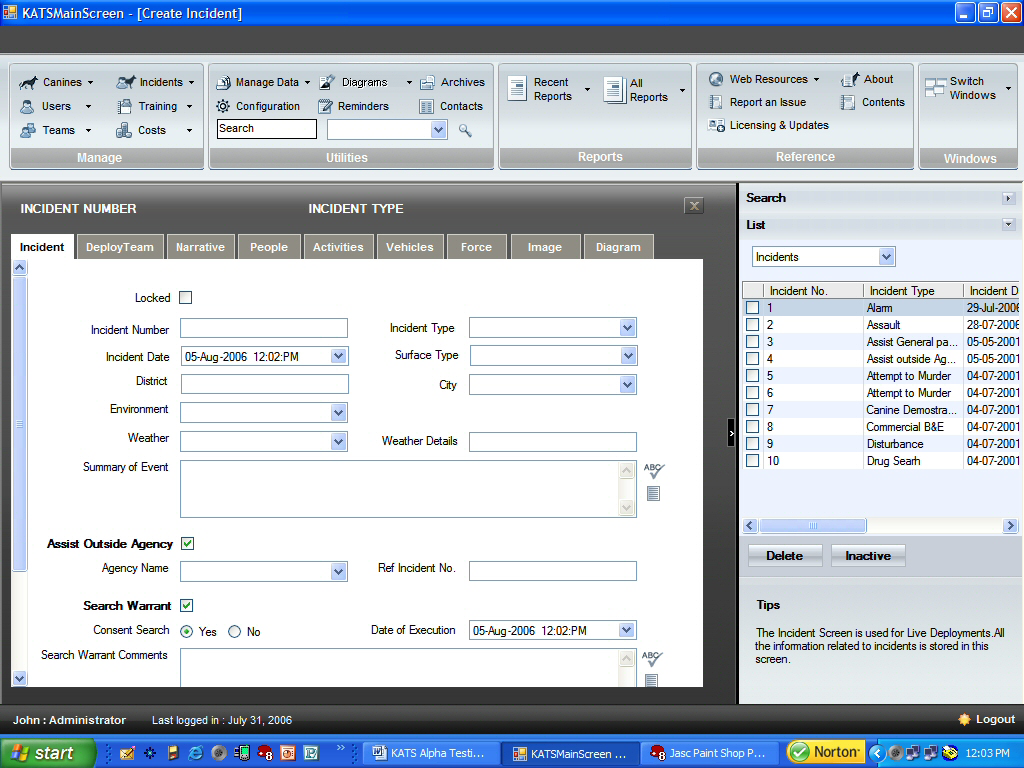Open the Incident Type dropdown

click(x=628, y=328)
